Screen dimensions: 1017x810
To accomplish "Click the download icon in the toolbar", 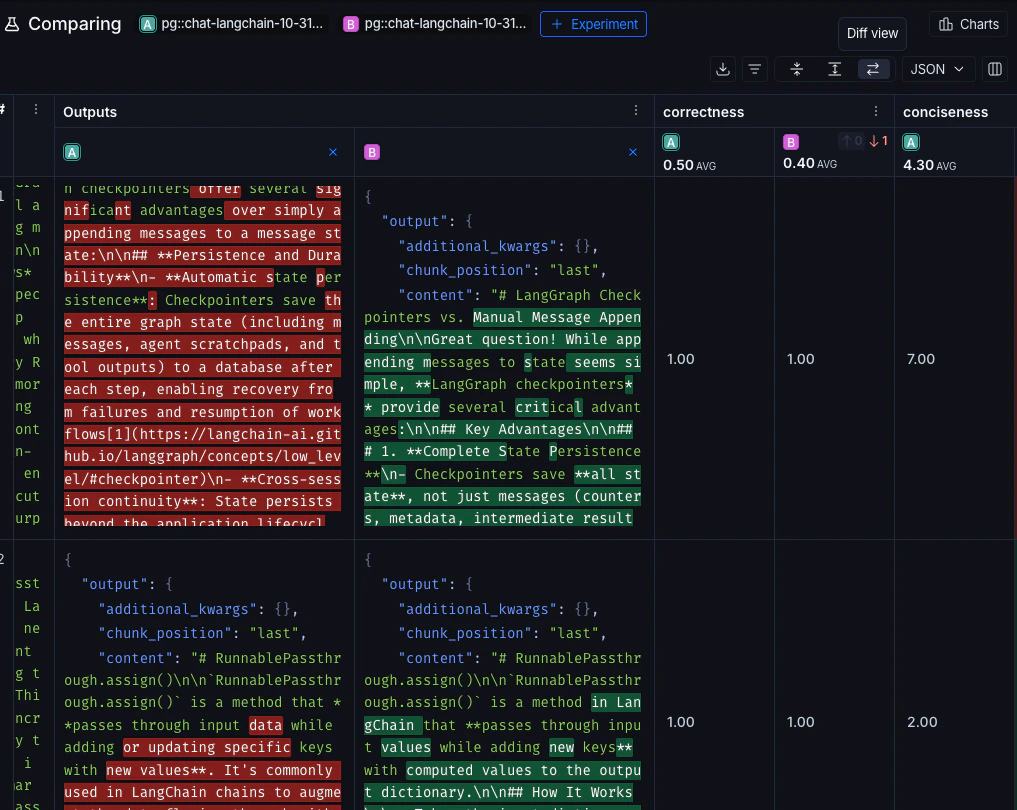I will tap(723, 69).
